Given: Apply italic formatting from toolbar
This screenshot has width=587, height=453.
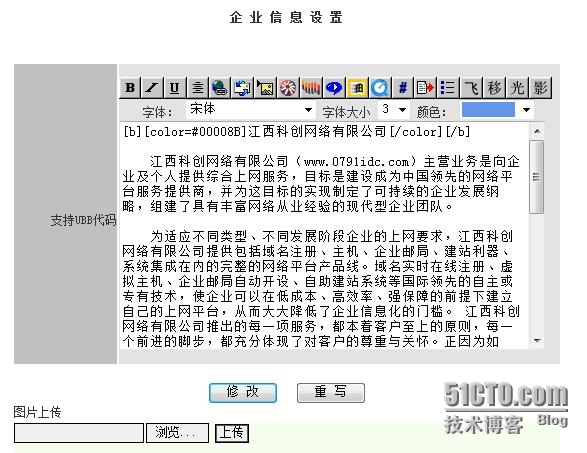Looking at the screenshot, I should click(x=152, y=88).
